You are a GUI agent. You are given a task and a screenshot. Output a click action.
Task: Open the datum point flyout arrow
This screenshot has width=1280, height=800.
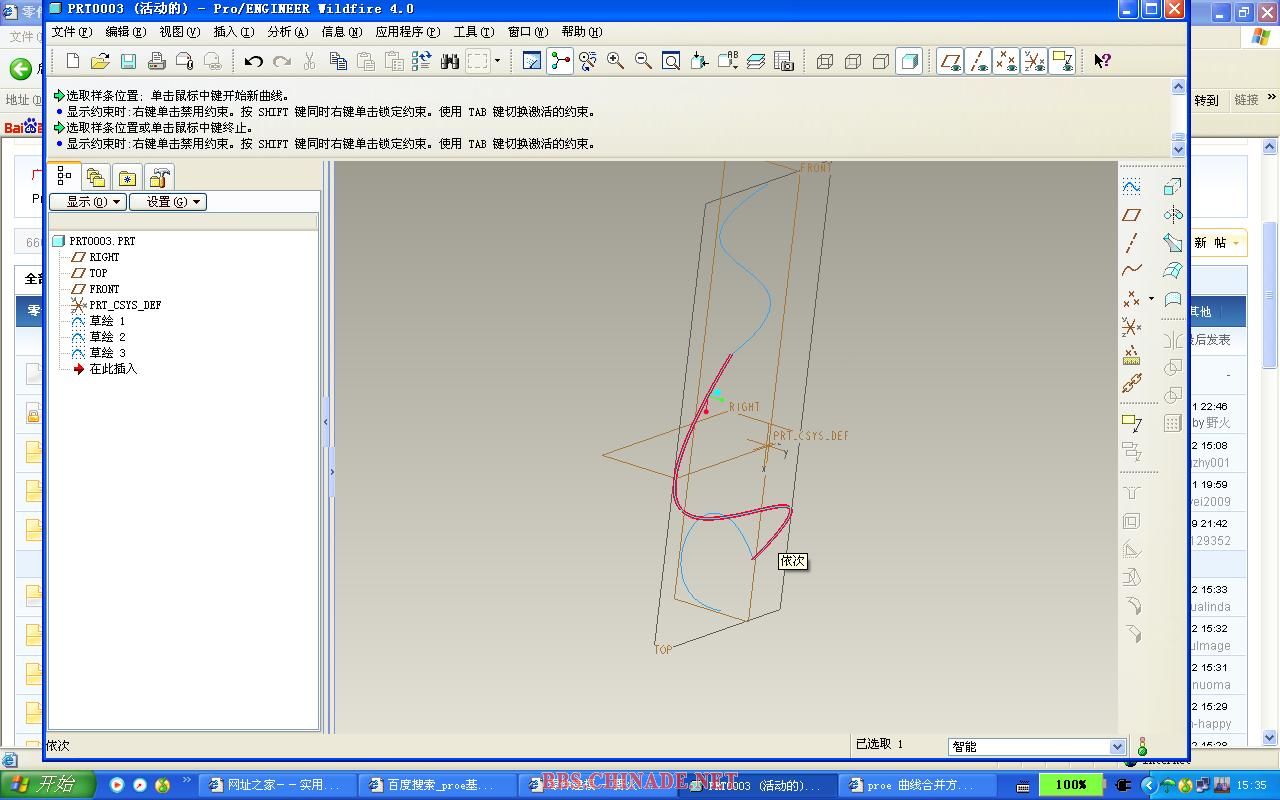pos(1151,299)
